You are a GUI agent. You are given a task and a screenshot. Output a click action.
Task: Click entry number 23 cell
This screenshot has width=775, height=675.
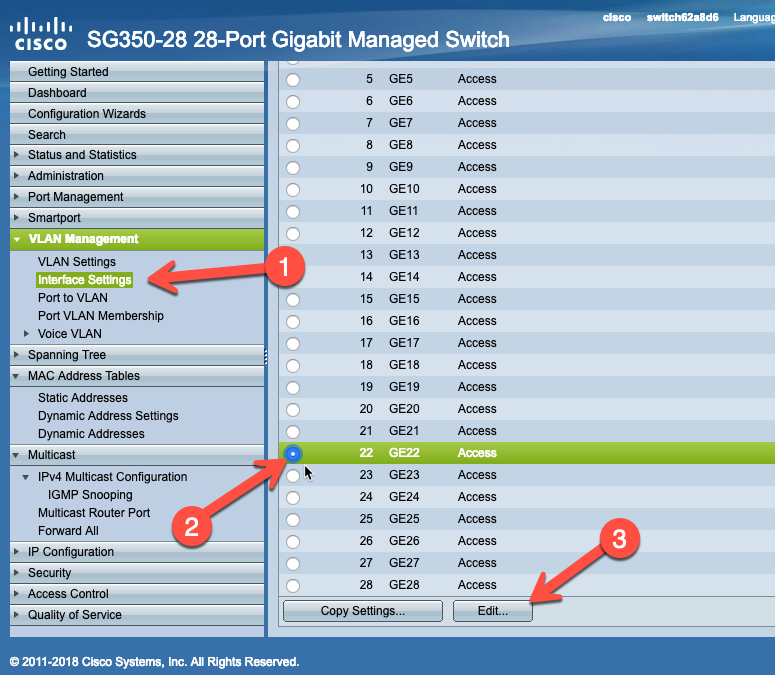pyautogui.click(x=366, y=475)
